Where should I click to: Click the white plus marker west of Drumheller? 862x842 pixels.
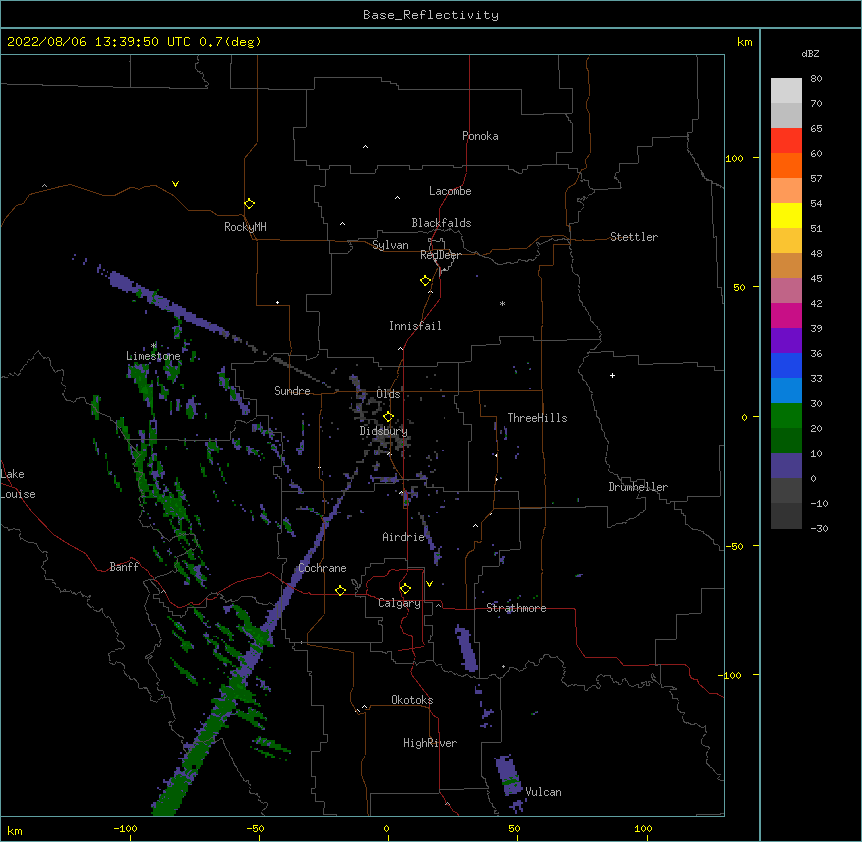(x=612, y=375)
